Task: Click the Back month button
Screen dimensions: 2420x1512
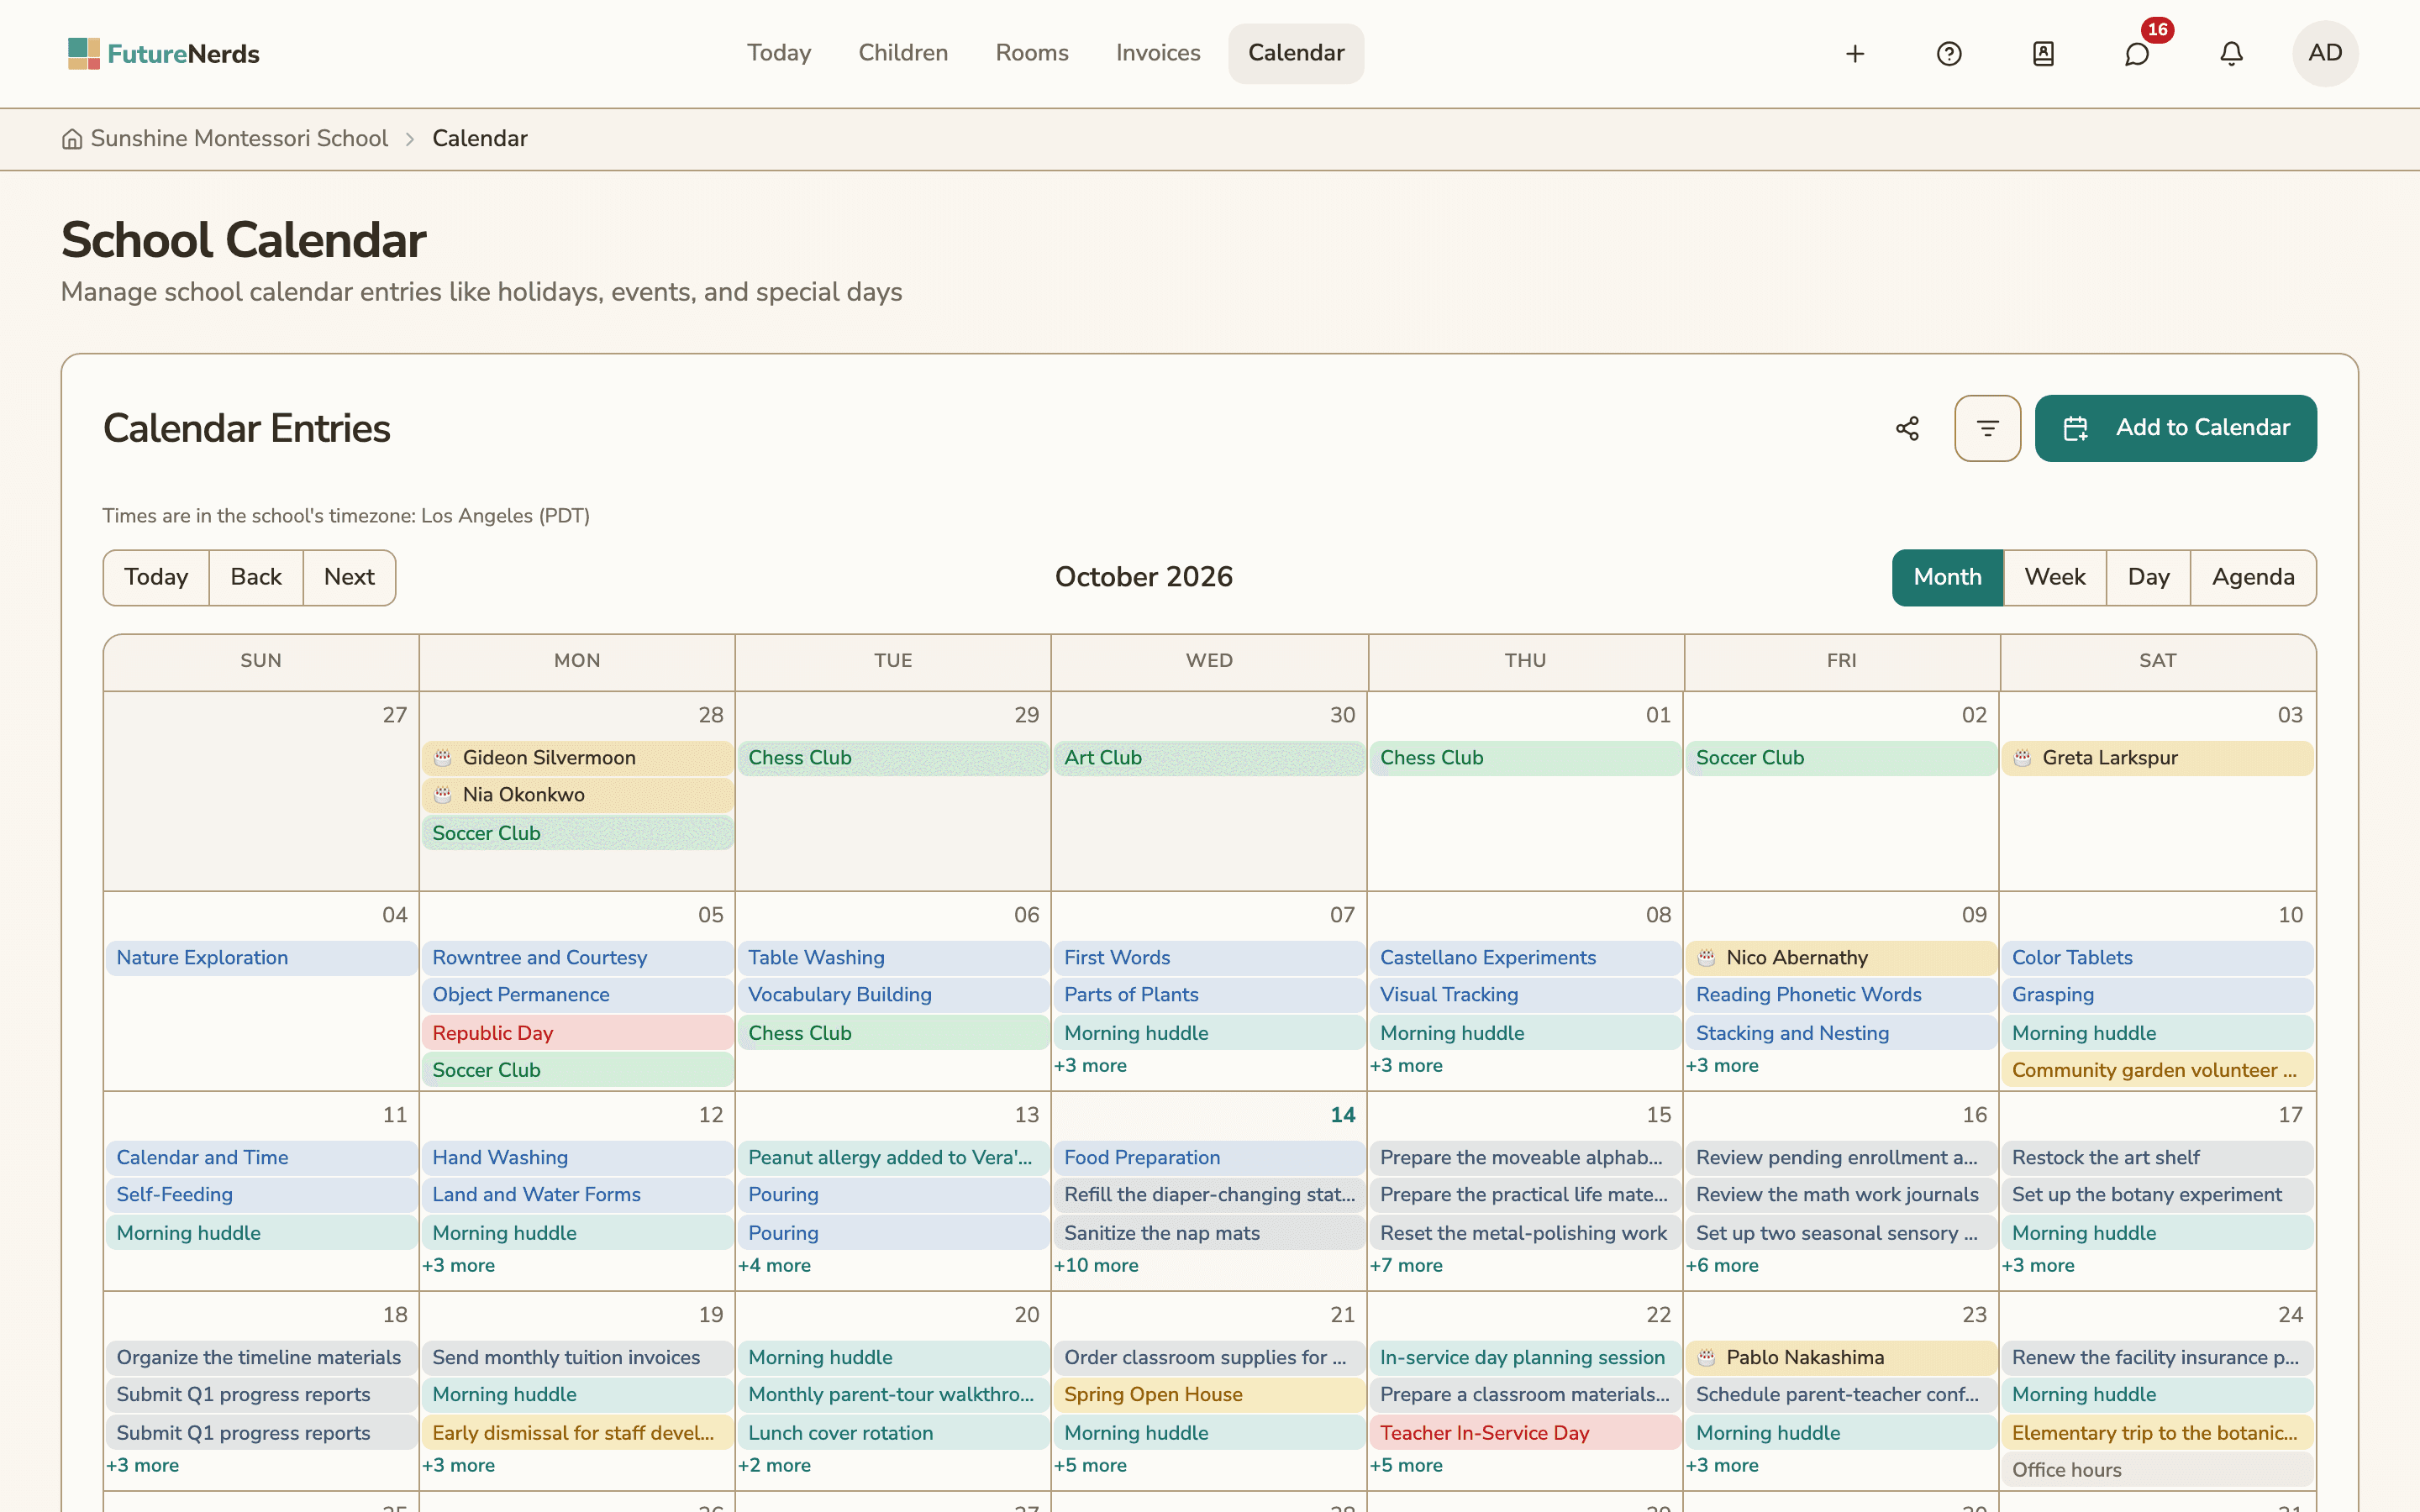Action: click(256, 577)
